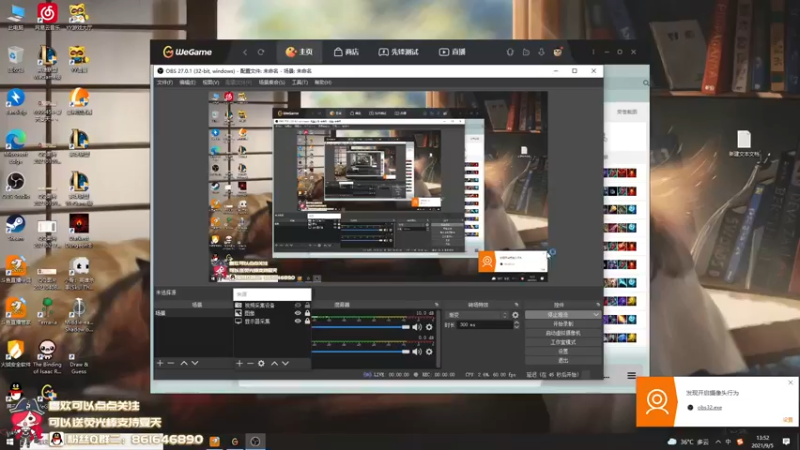Image resolution: width=800 pixels, height=450 pixels.
Task: Adjust the transition duration stepper arrows
Action: (x=516, y=324)
